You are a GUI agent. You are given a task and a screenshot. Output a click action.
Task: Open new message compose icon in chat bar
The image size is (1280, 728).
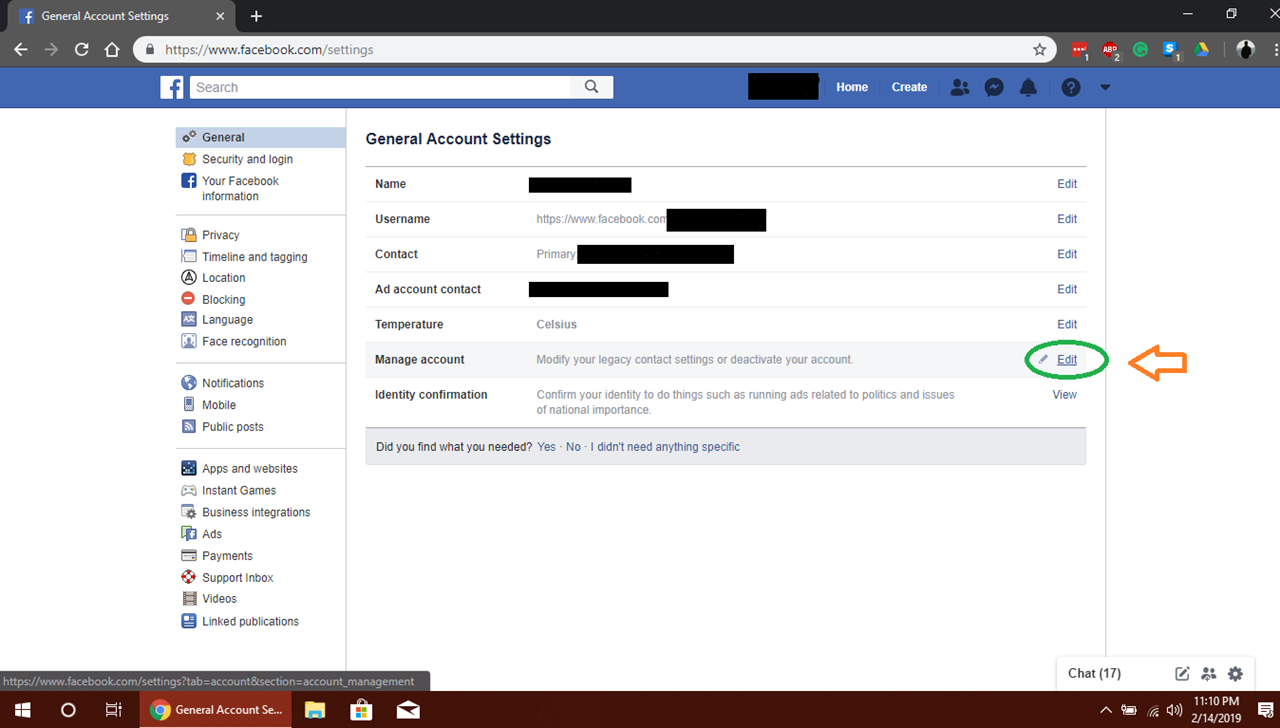click(x=1182, y=673)
